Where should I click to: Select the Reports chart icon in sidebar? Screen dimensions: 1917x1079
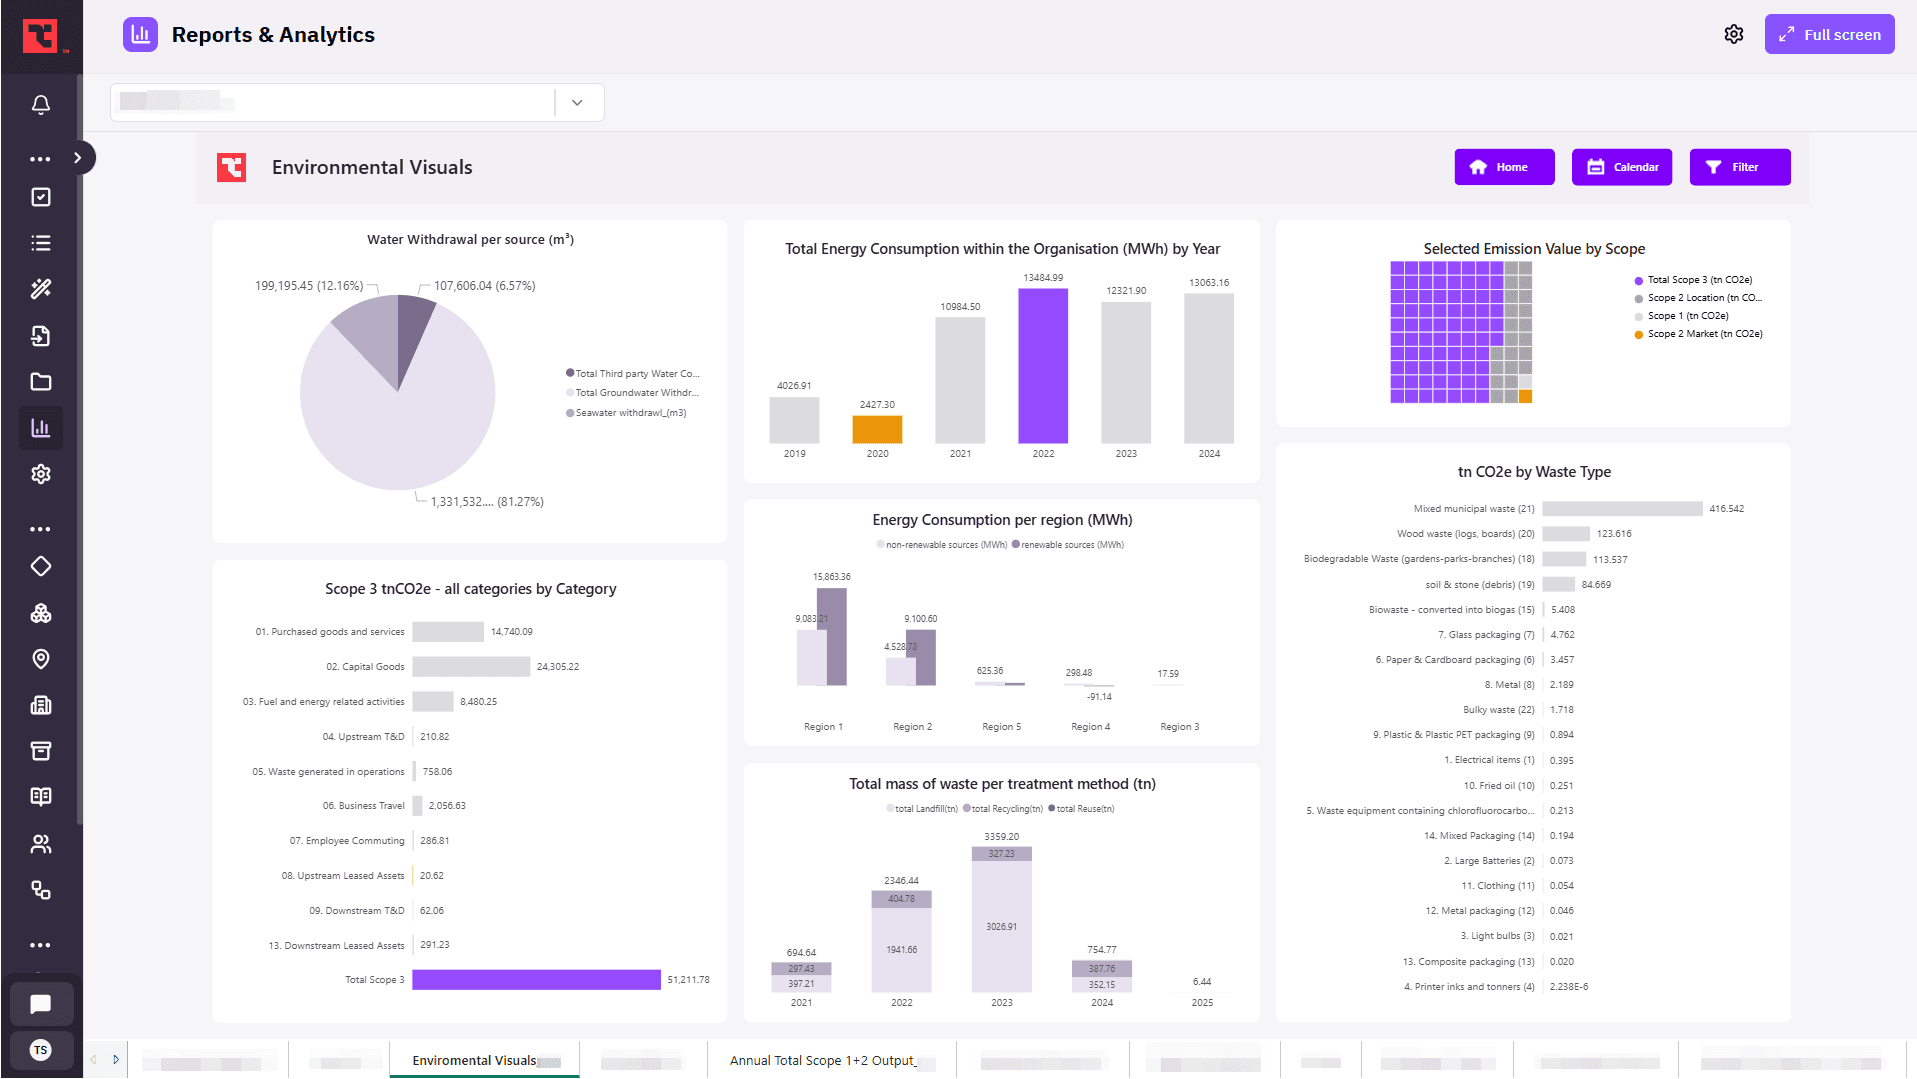(41, 428)
